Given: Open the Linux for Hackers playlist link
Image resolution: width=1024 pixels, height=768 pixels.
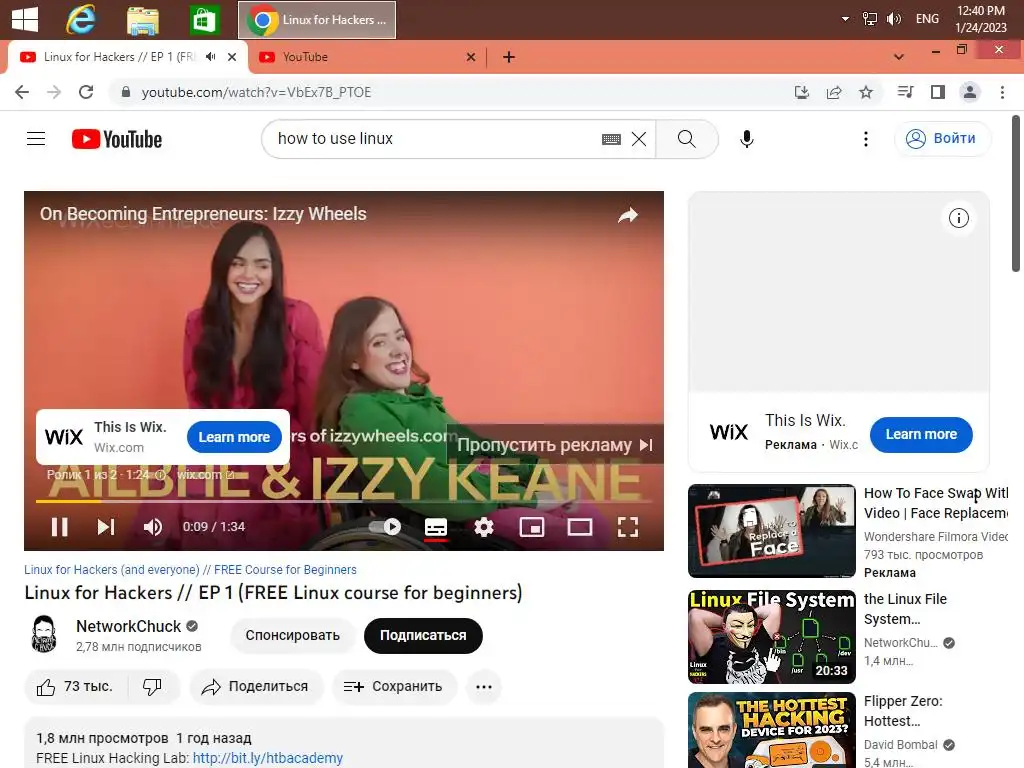Looking at the screenshot, I should (x=191, y=569).
